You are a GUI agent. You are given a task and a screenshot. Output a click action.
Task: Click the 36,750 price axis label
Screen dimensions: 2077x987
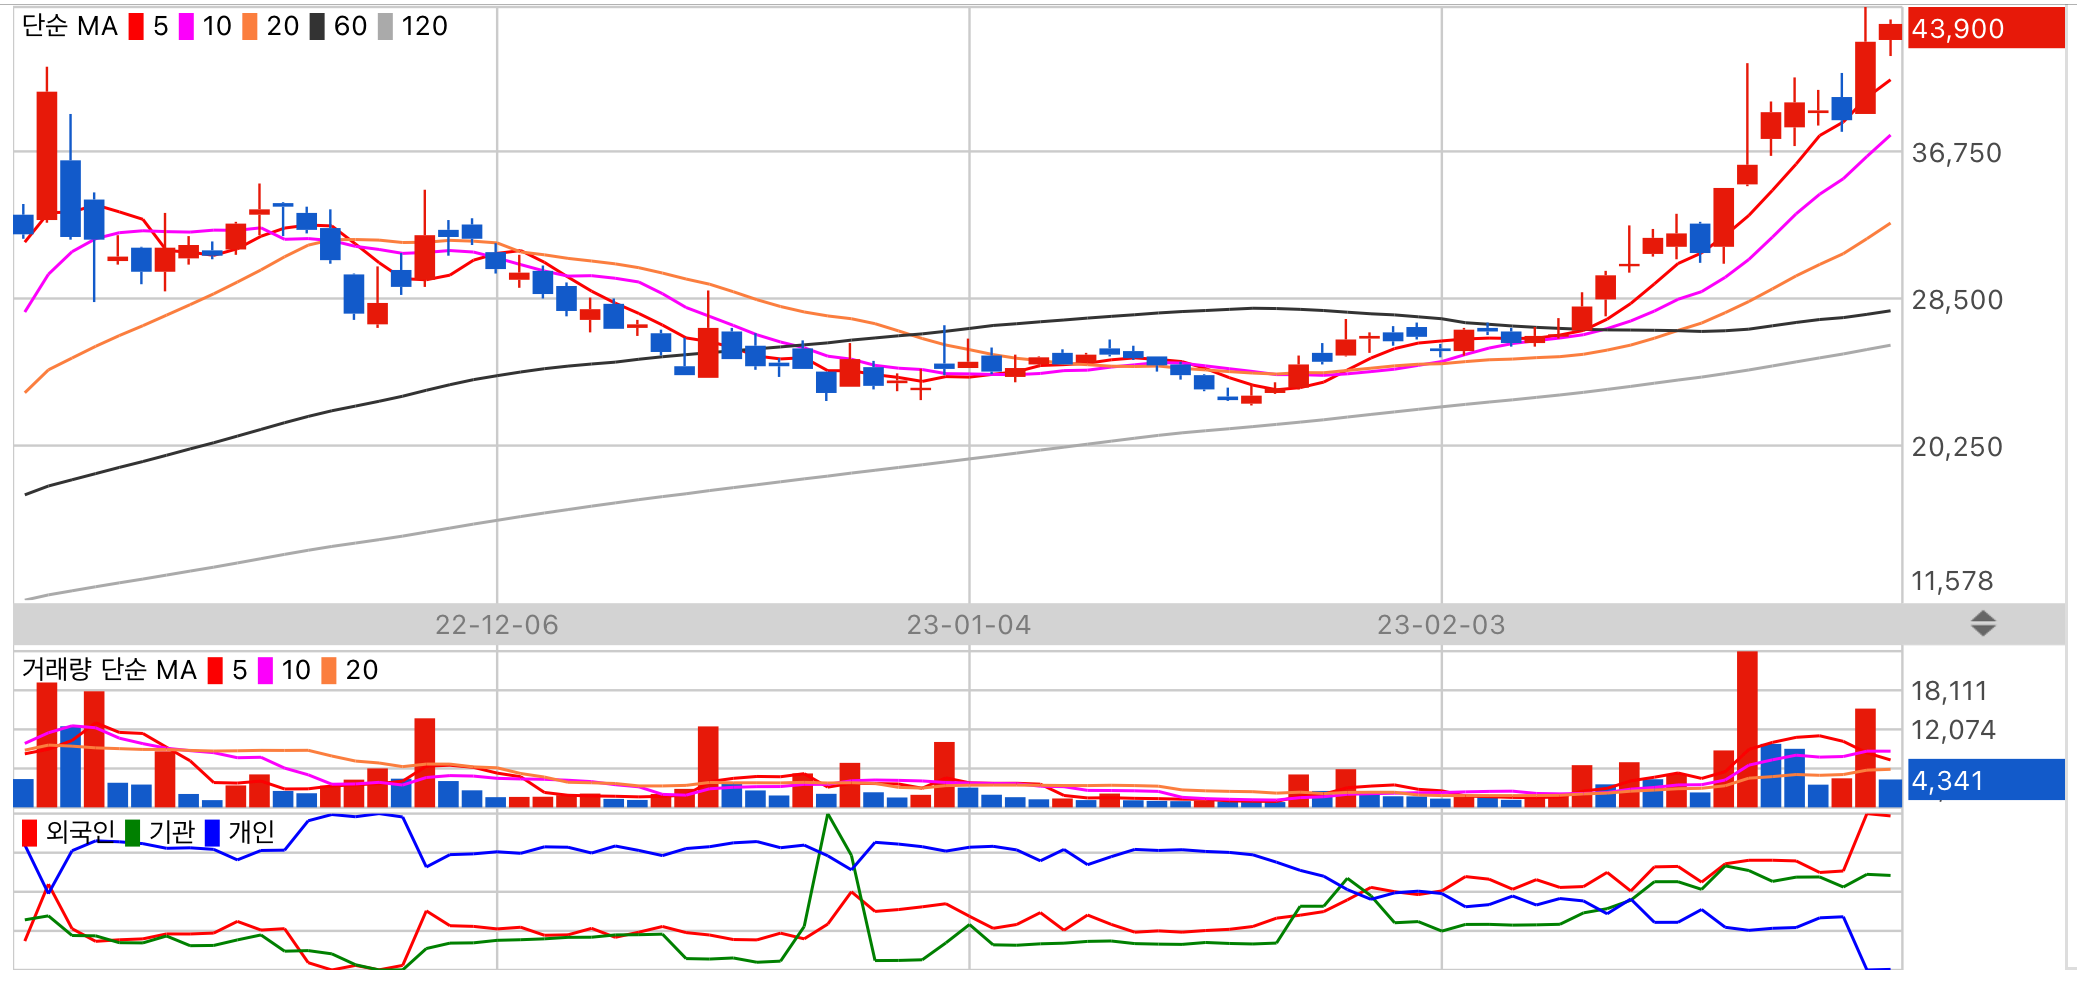1956,153
